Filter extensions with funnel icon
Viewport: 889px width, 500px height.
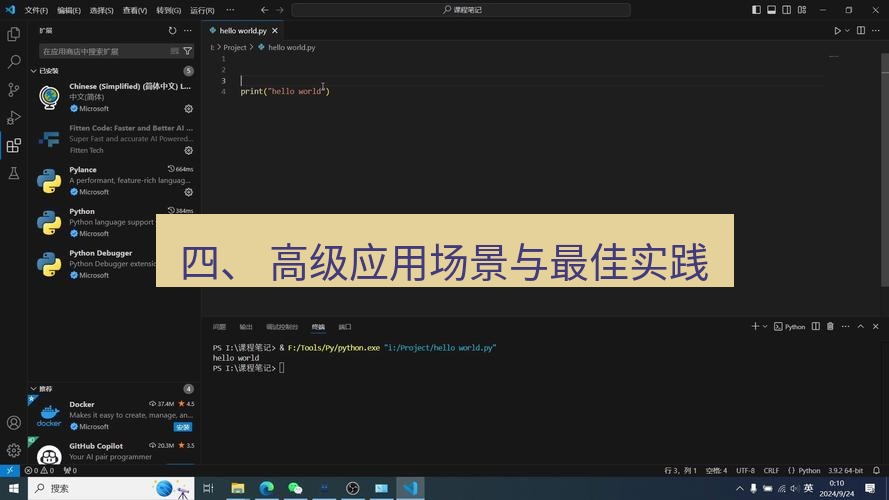click(x=188, y=51)
